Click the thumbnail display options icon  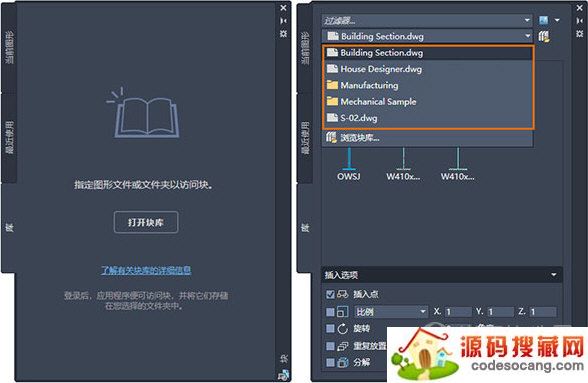[543, 20]
